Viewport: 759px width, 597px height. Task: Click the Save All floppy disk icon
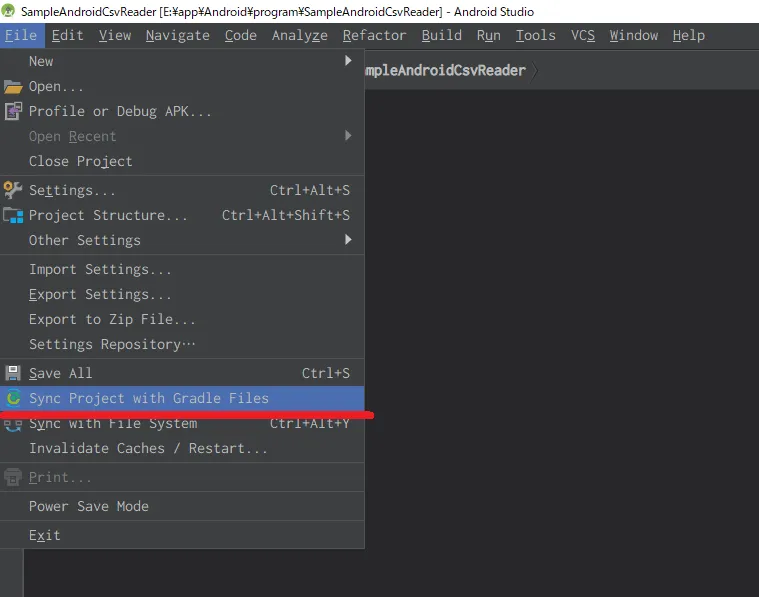[x=13, y=373]
